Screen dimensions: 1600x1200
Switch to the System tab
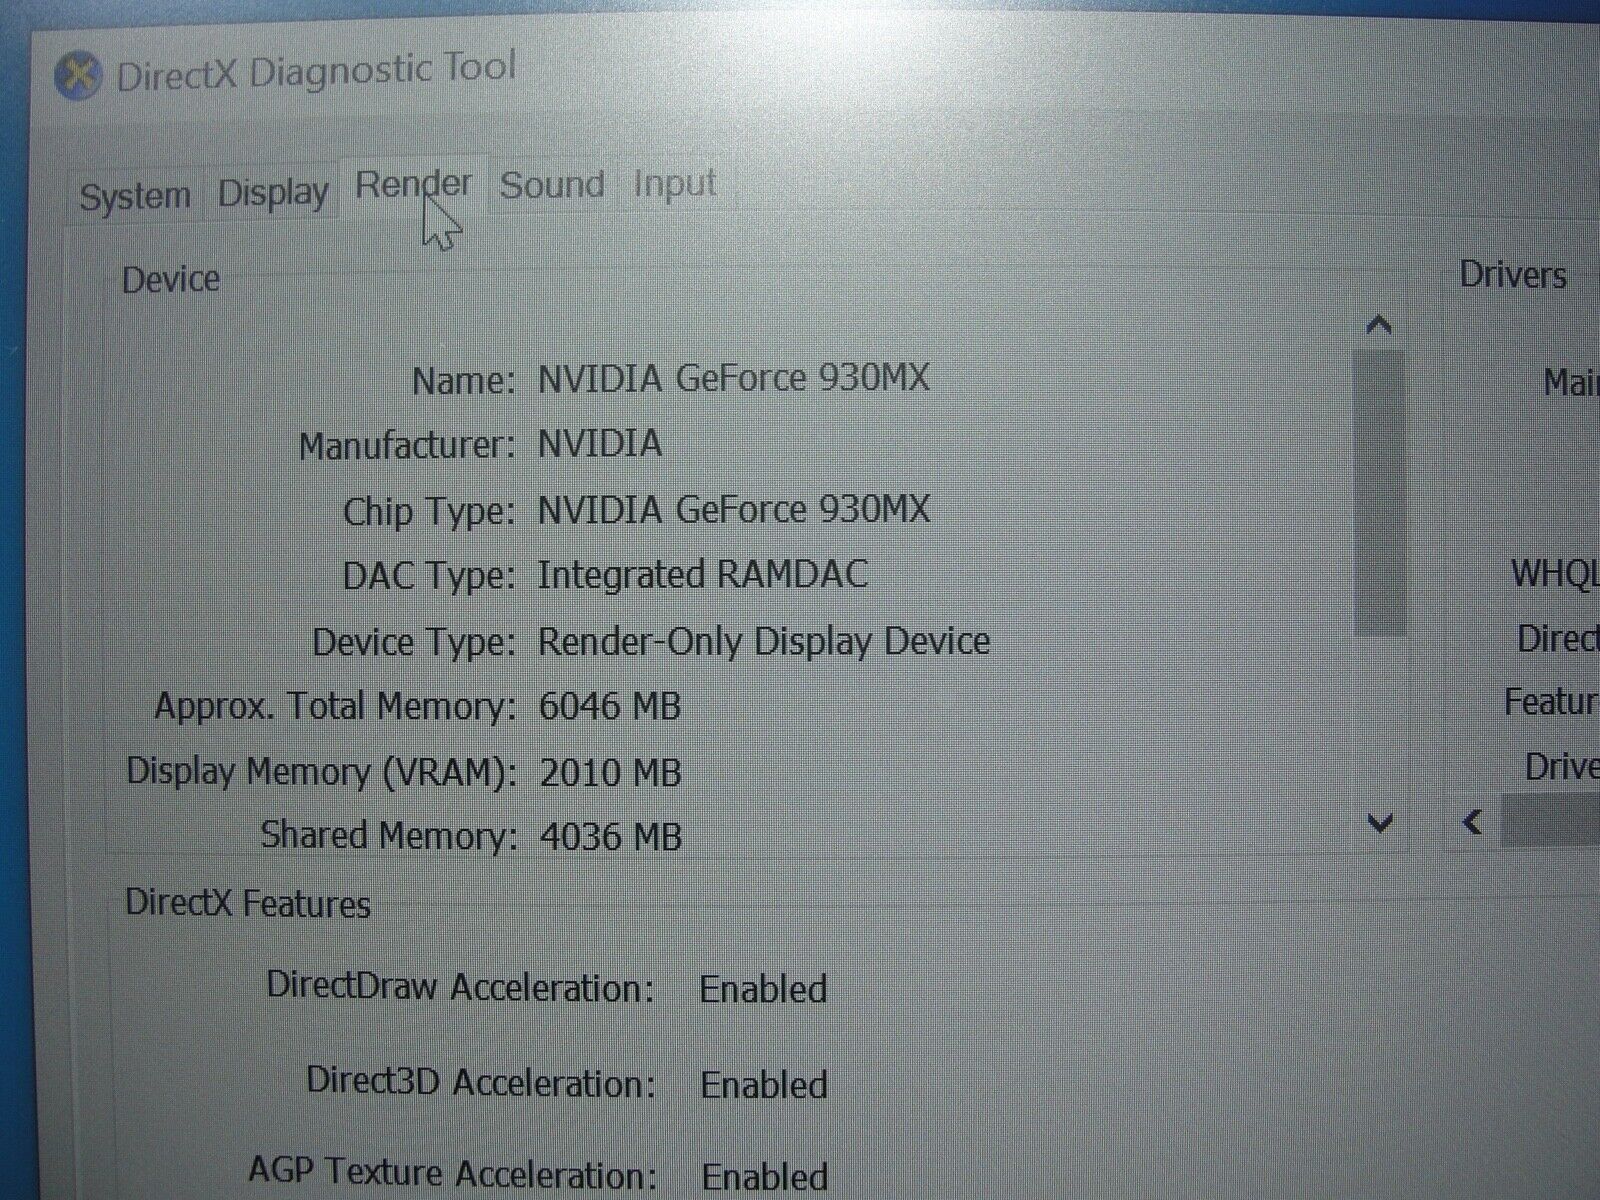(x=135, y=196)
